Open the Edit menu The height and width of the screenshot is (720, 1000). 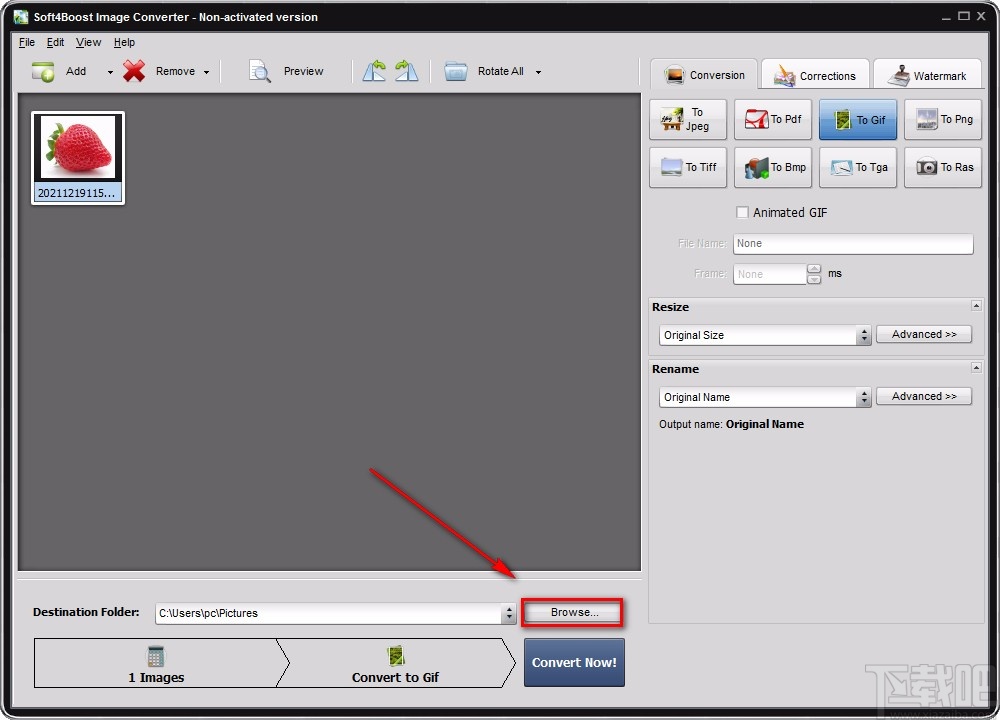(x=55, y=42)
